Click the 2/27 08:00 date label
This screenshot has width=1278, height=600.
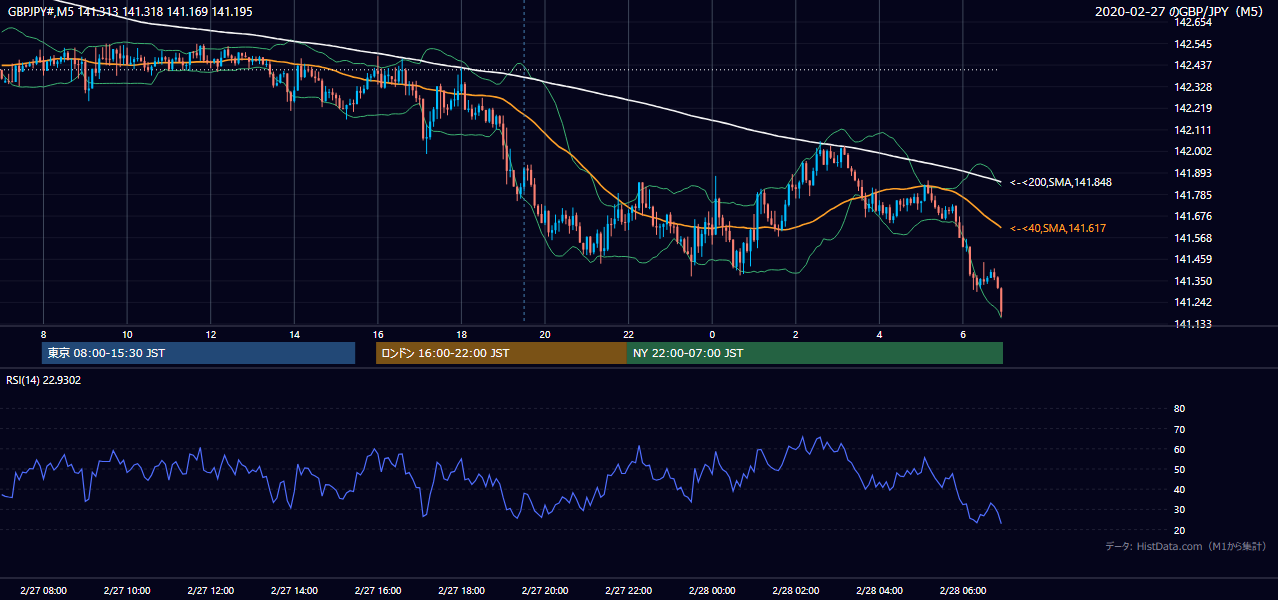coord(43,591)
